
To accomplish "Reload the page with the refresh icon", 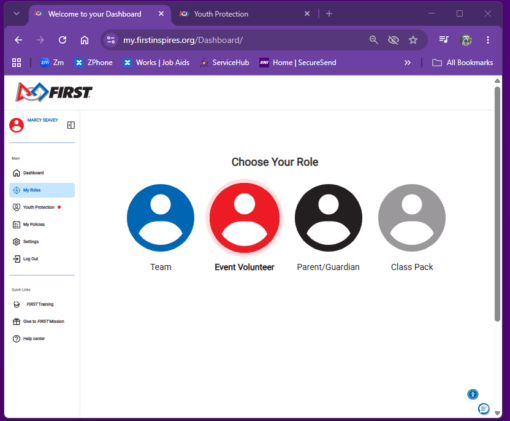I will 62,40.
